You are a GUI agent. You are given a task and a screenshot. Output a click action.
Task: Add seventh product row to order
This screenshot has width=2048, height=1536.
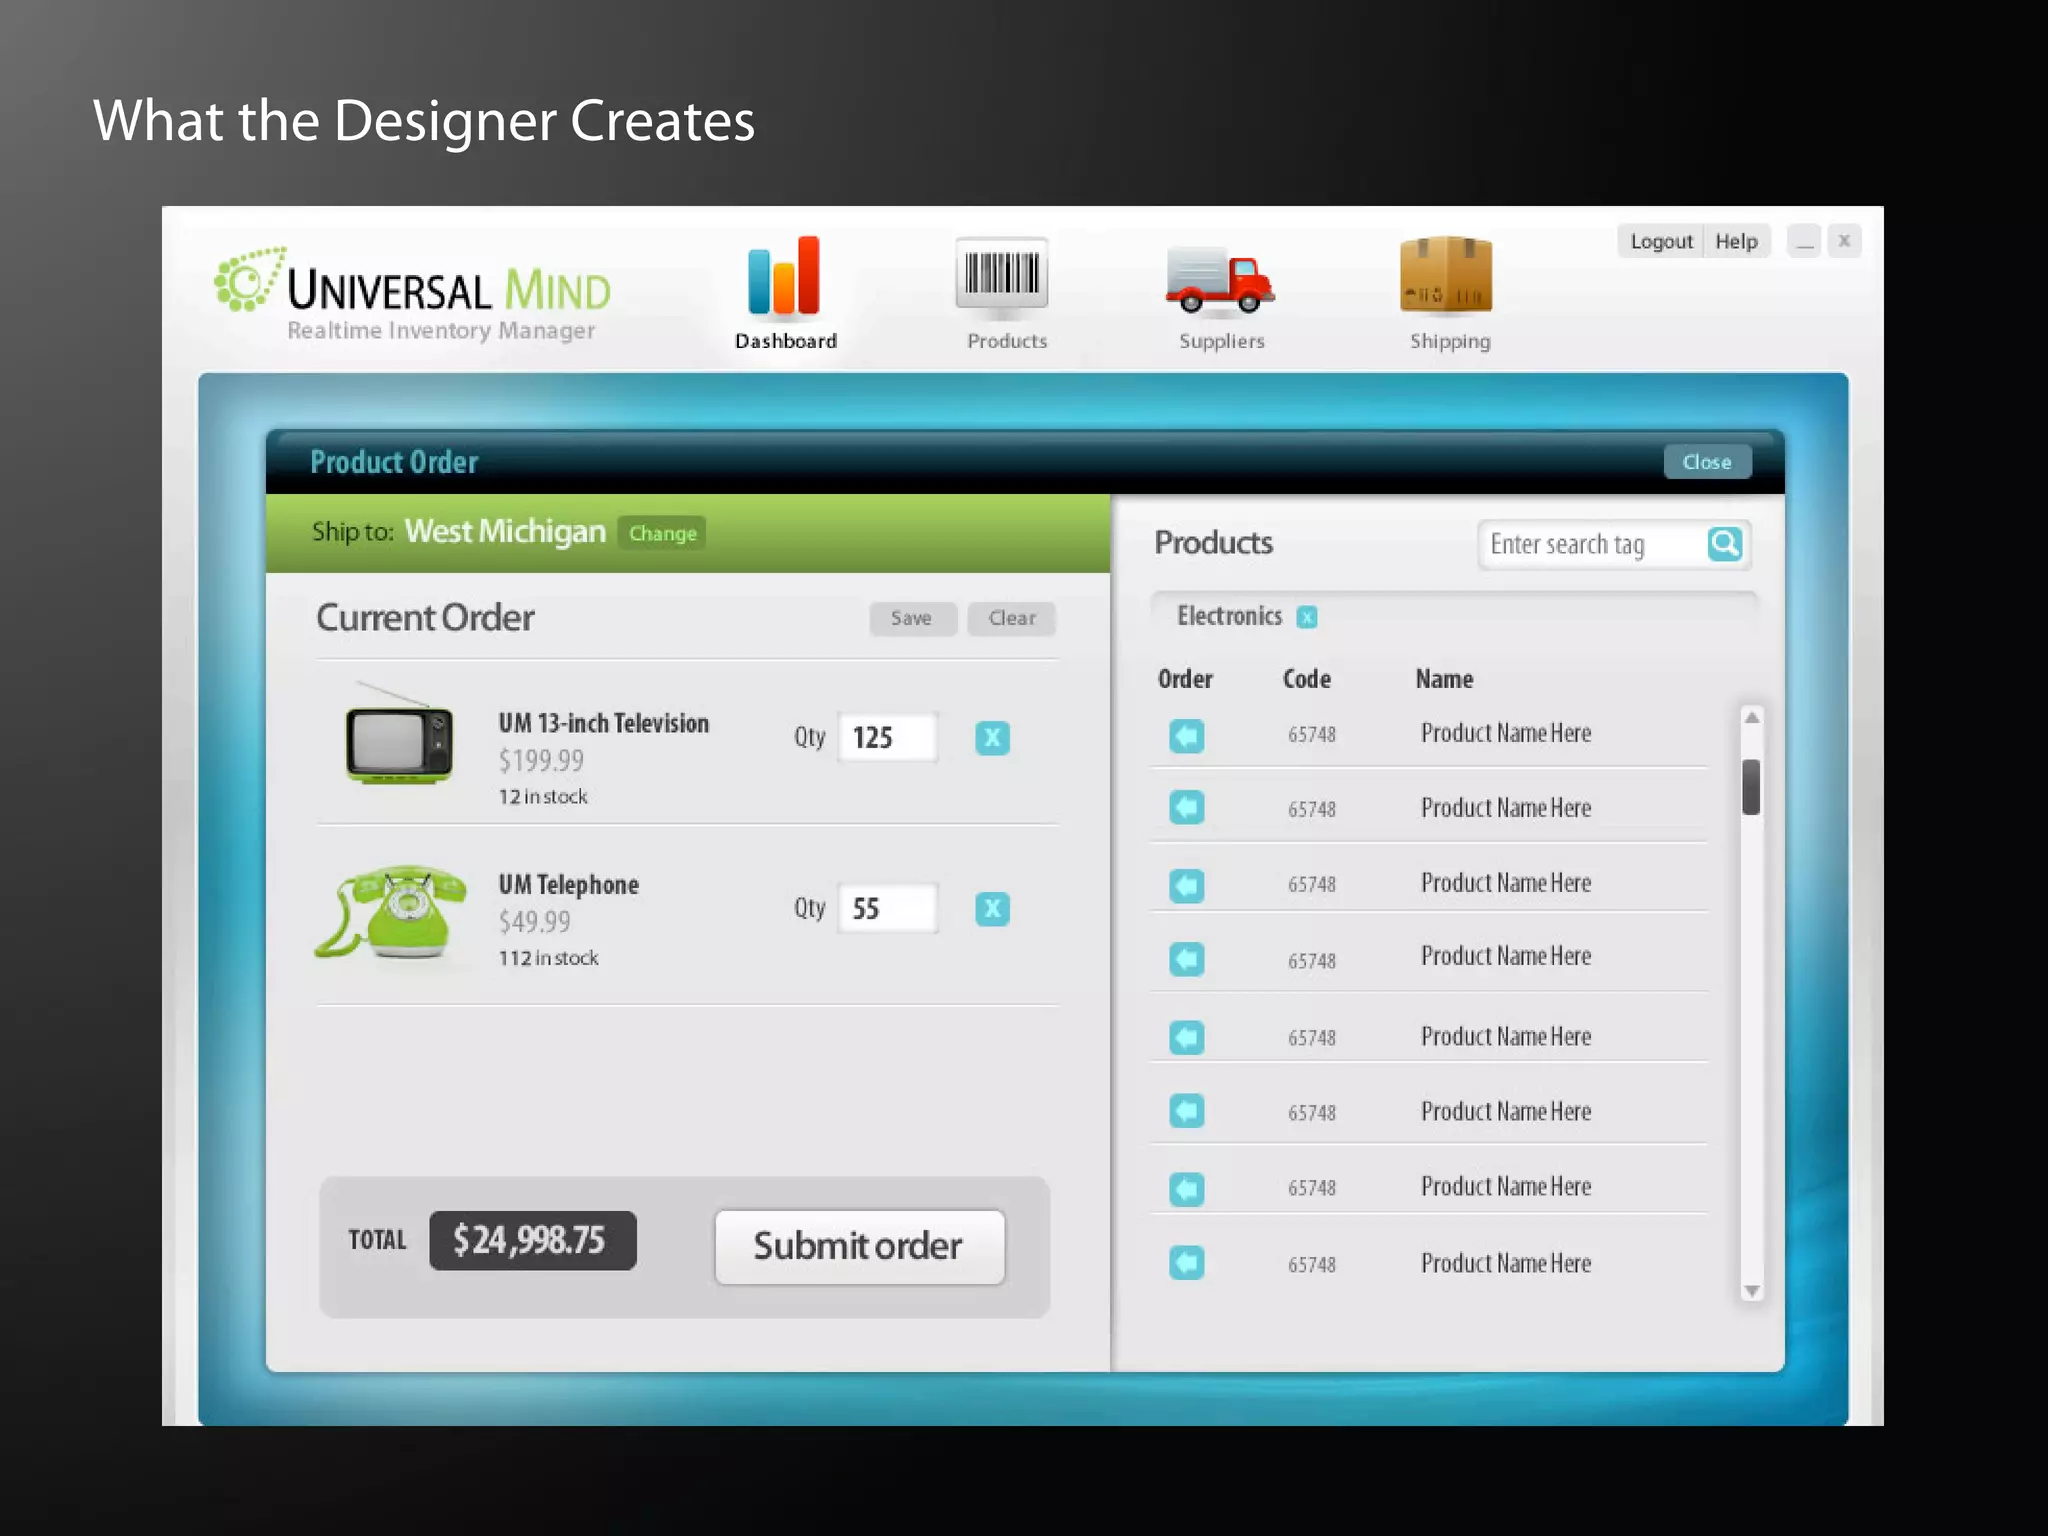point(1186,1189)
